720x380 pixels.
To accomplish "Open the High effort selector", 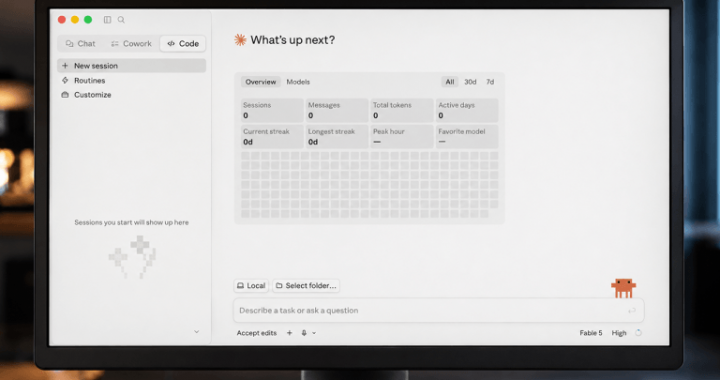I will 619,333.
